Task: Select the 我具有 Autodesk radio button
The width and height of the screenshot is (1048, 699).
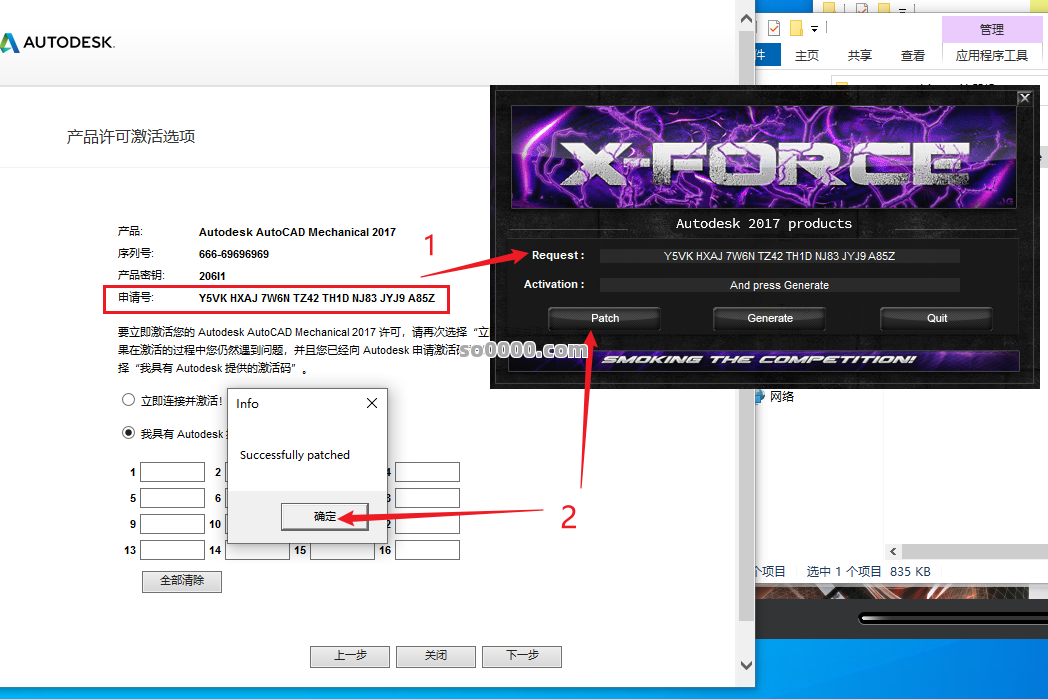Action: 128,432
